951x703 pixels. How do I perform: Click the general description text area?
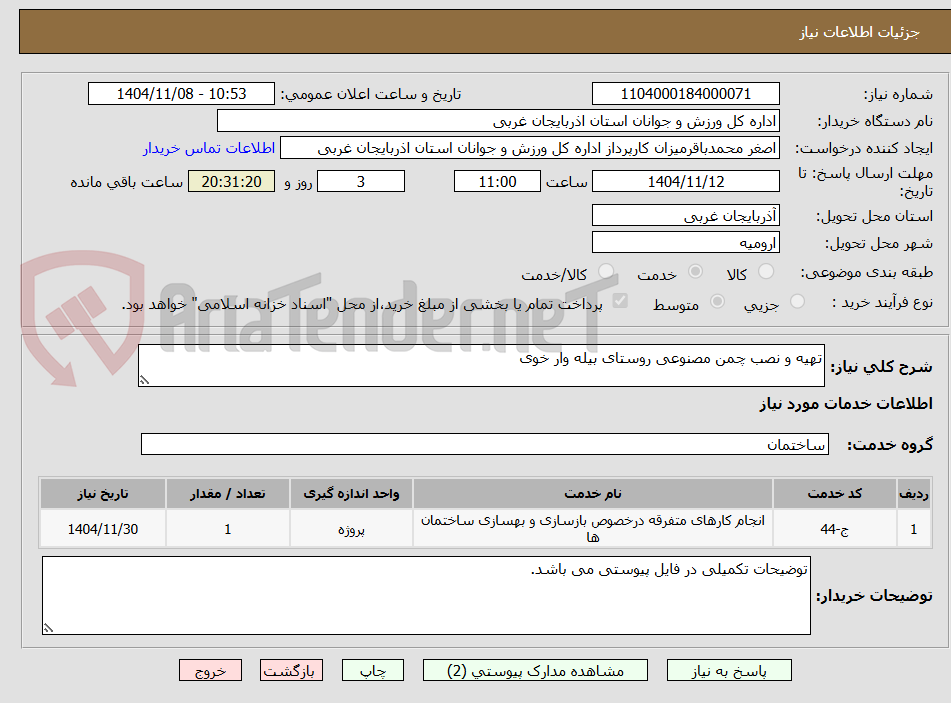click(481, 365)
